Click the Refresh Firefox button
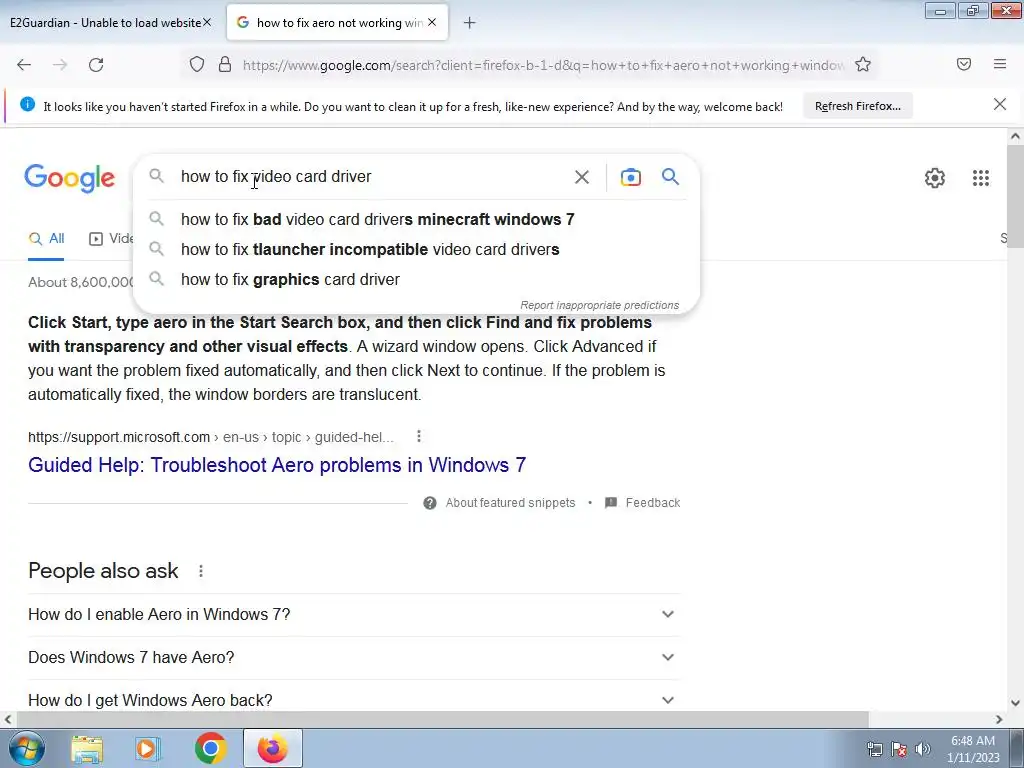Screen dimensions: 1024x768 (x=857, y=106)
